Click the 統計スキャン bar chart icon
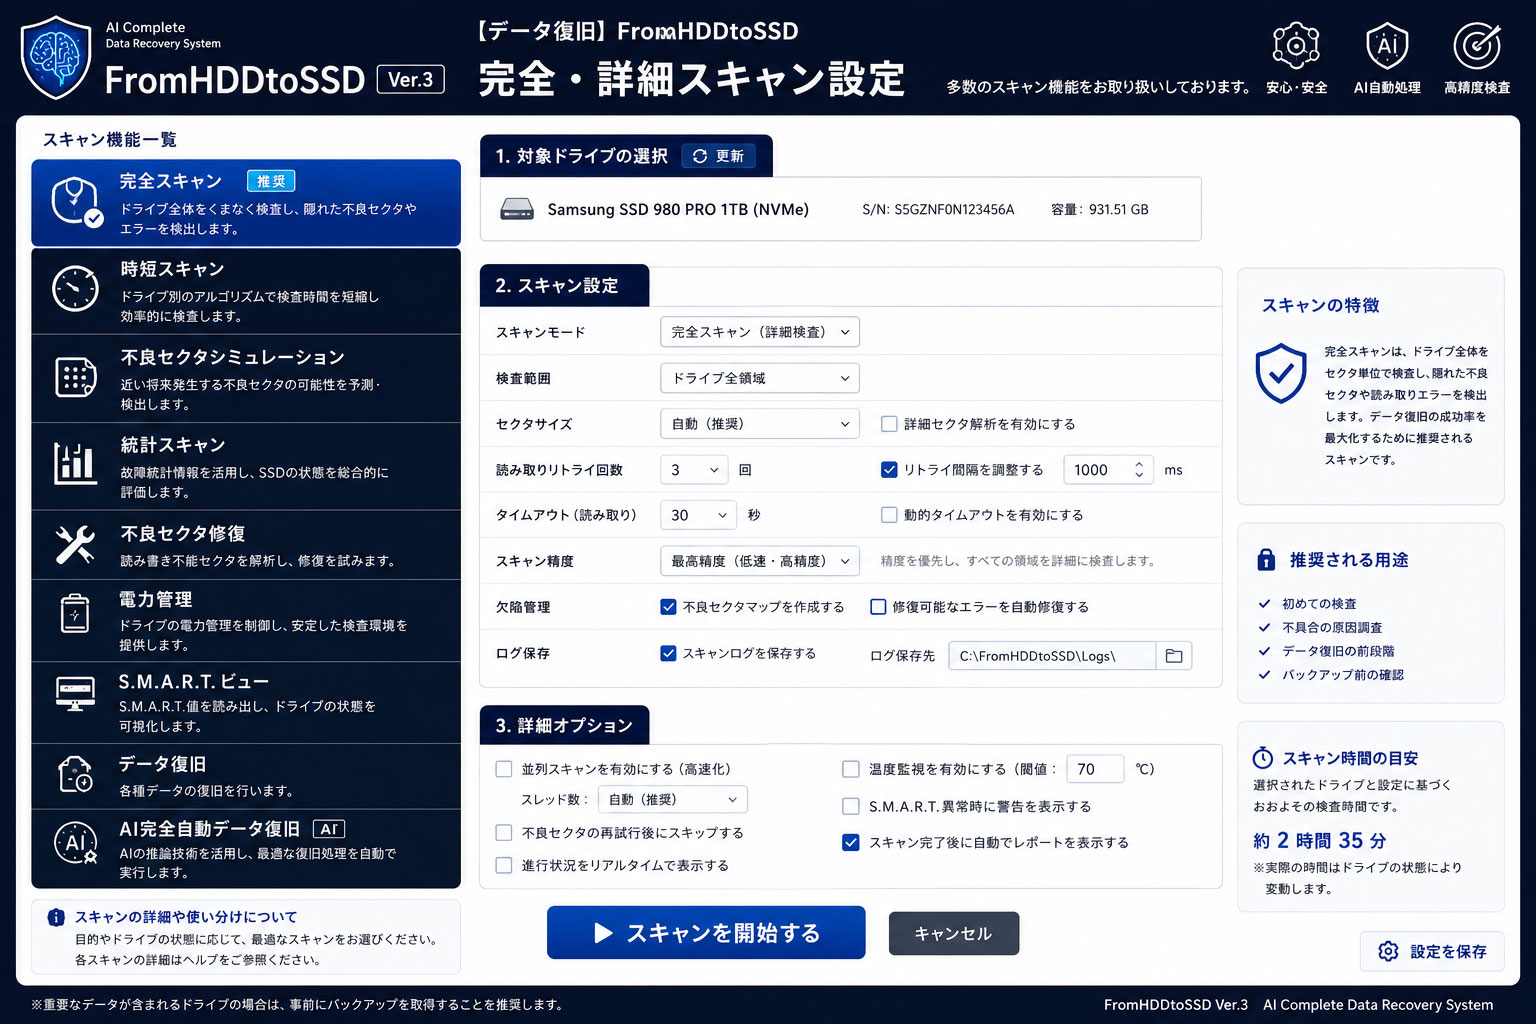The width and height of the screenshot is (1536, 1024). click(75, 464)
